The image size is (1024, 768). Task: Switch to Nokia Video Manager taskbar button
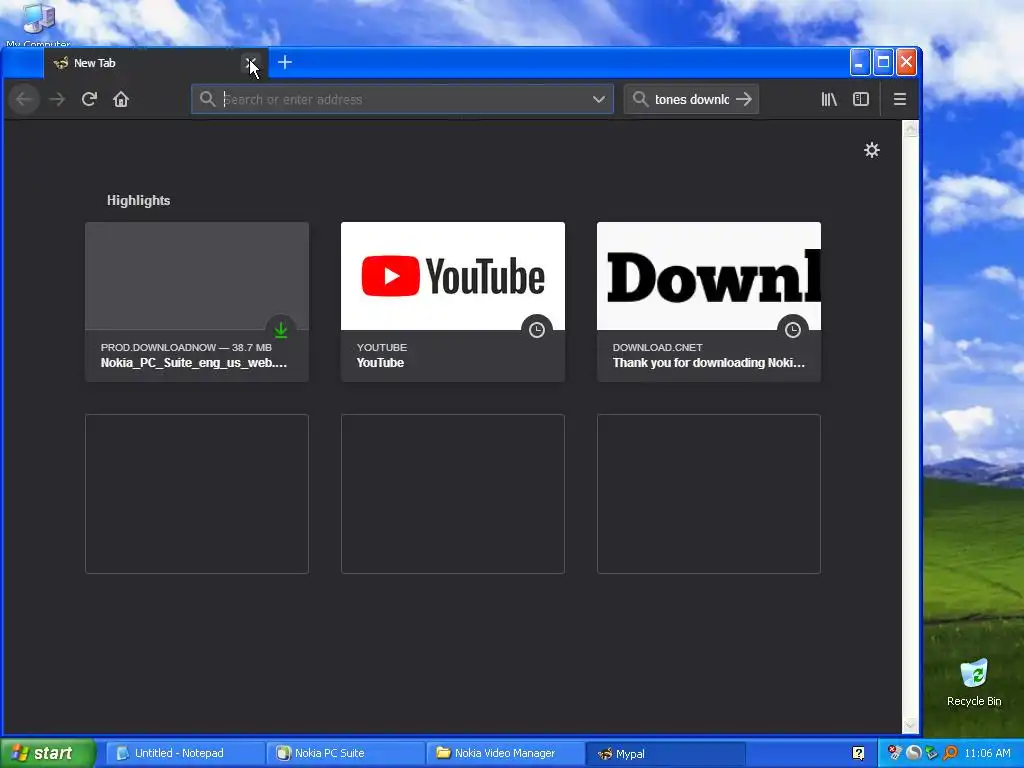[505, 753]
